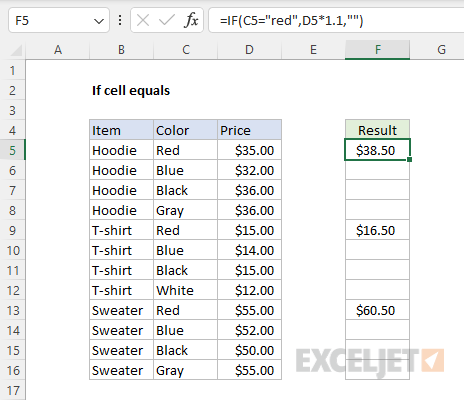
Task: Click the Result header cell
Action: [x=377, y=129]
